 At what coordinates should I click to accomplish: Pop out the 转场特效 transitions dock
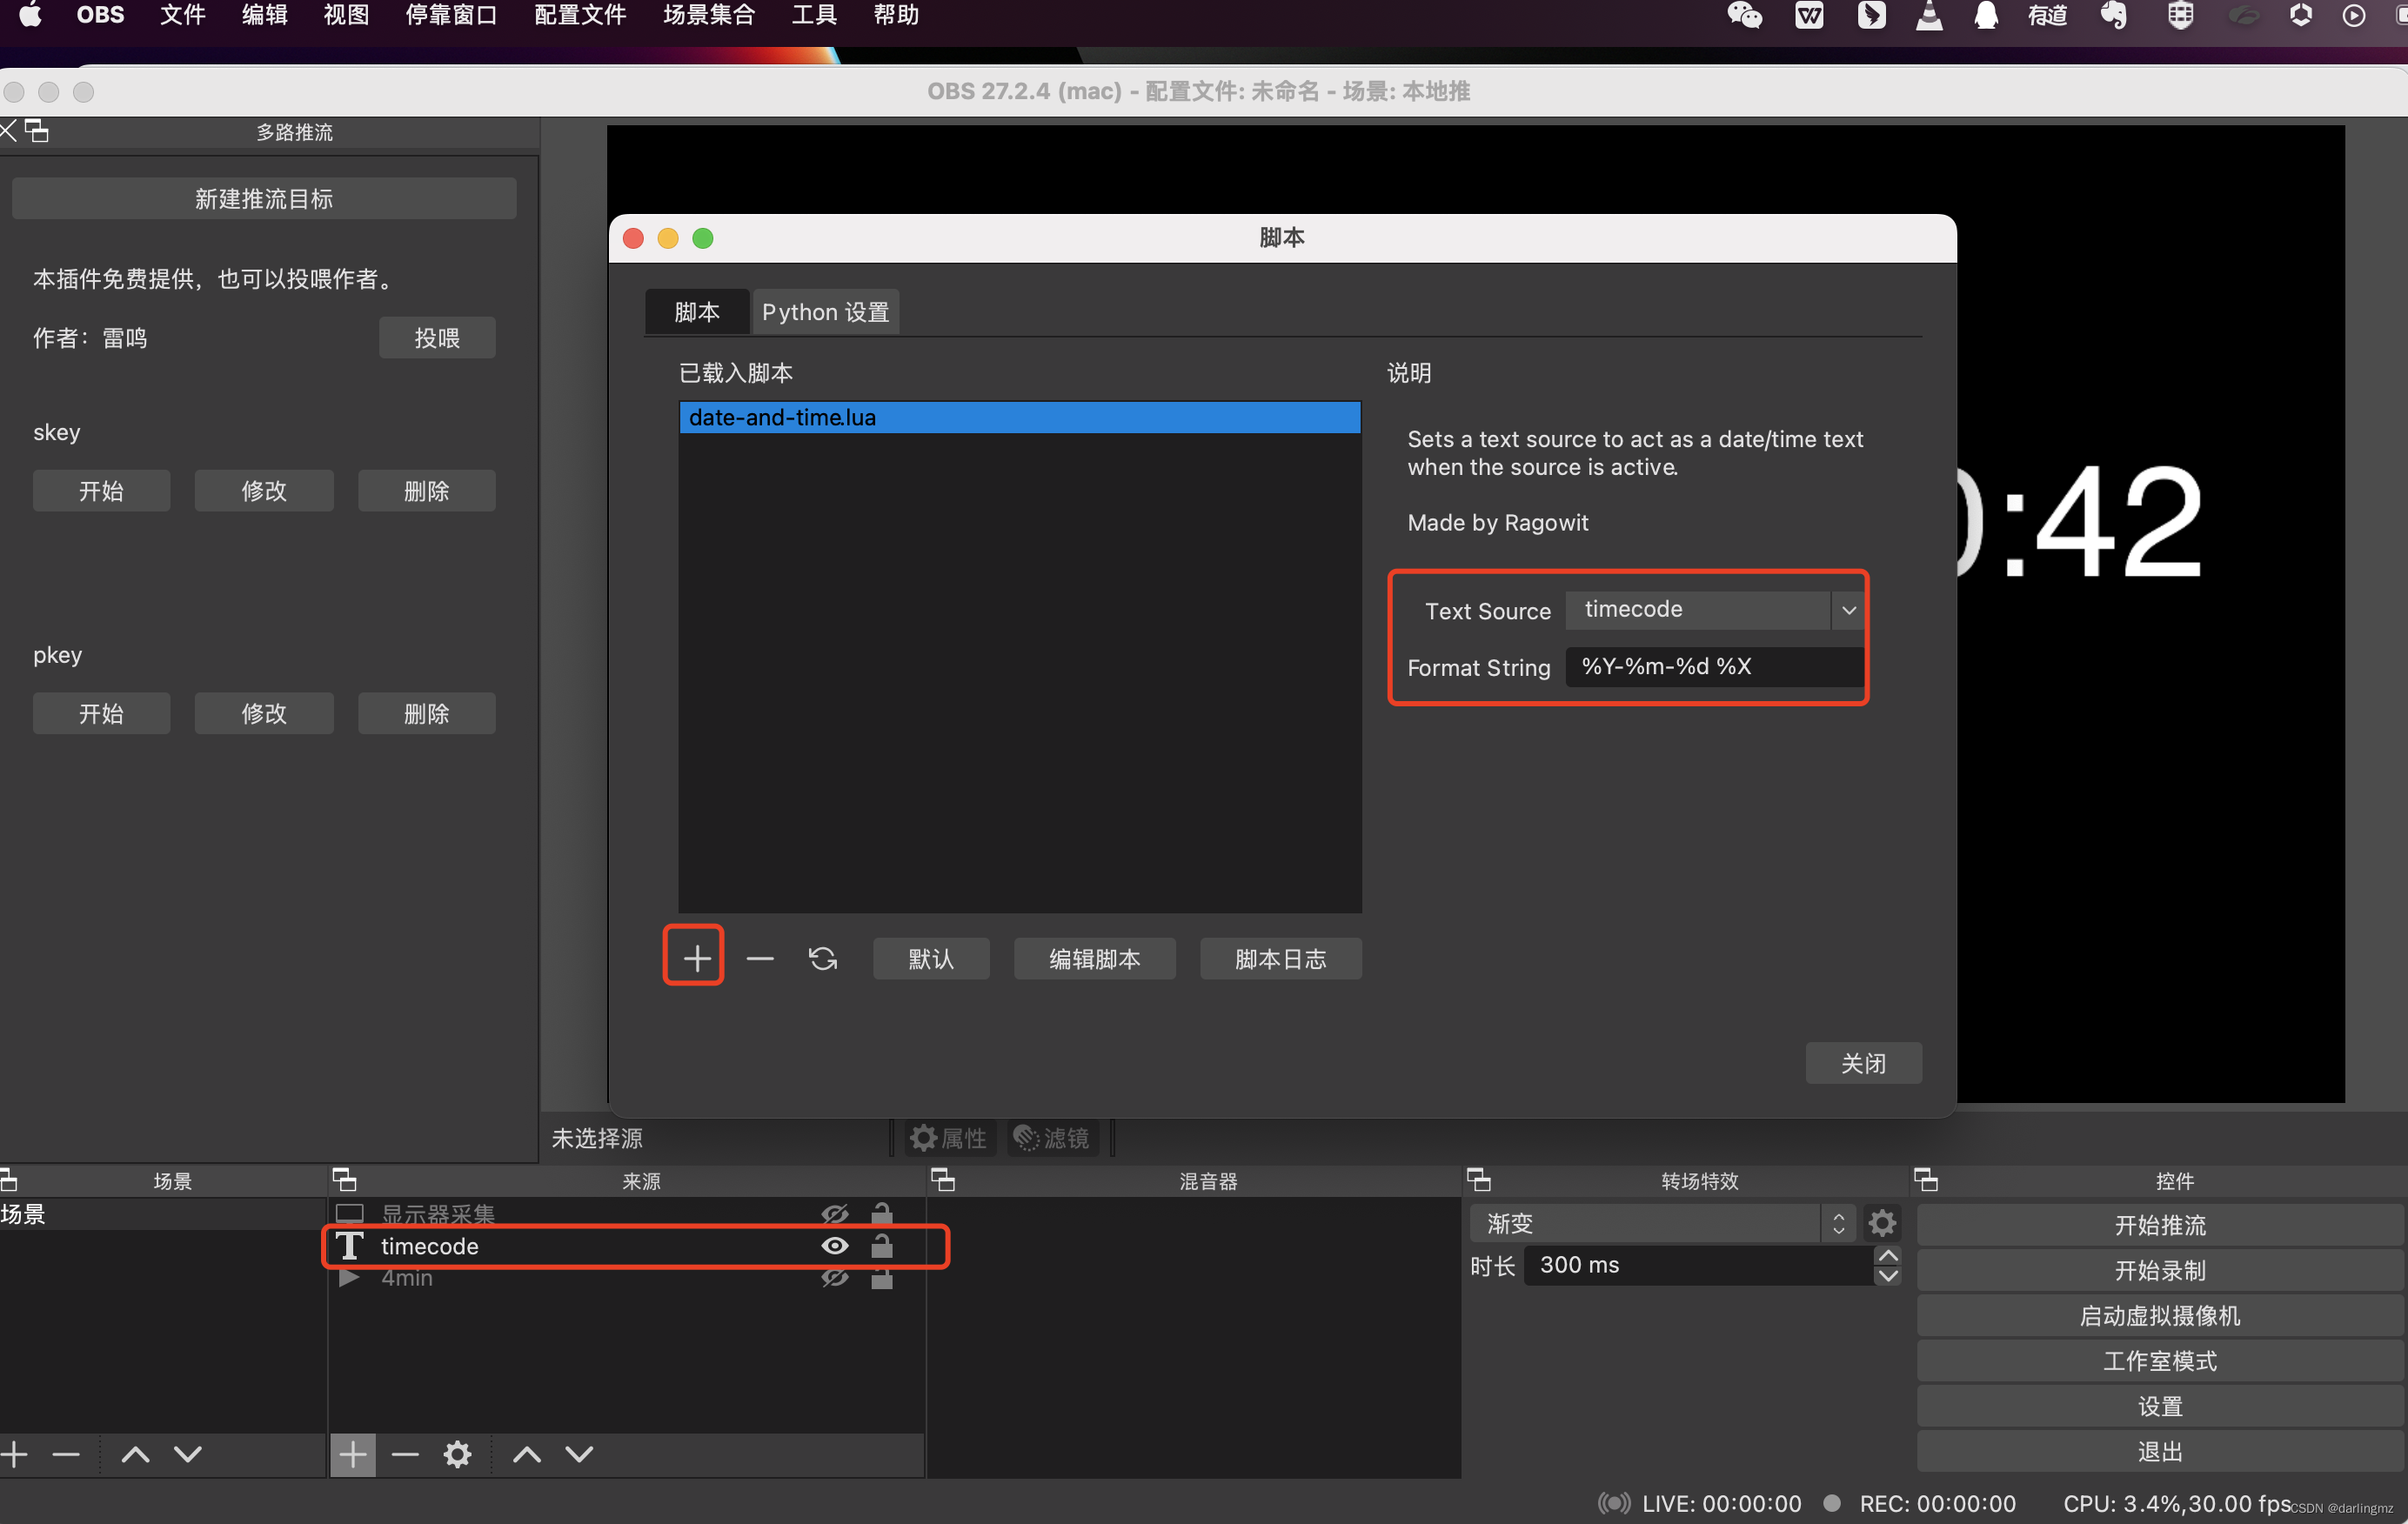(x=1479, y=1180)
